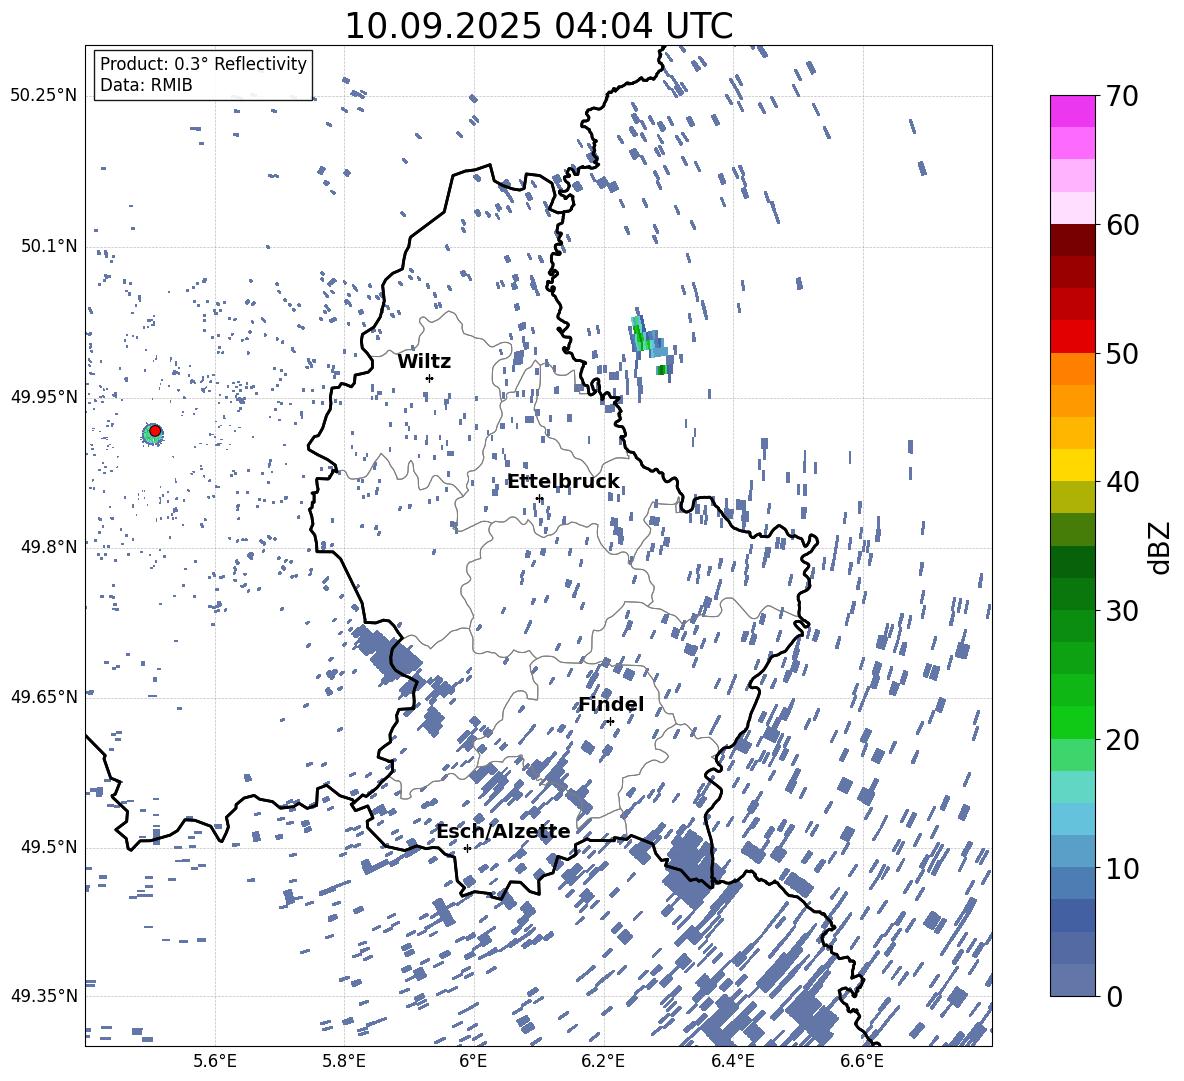
Task: Click the 49.35°N latitude label
Action: (44, 996)
